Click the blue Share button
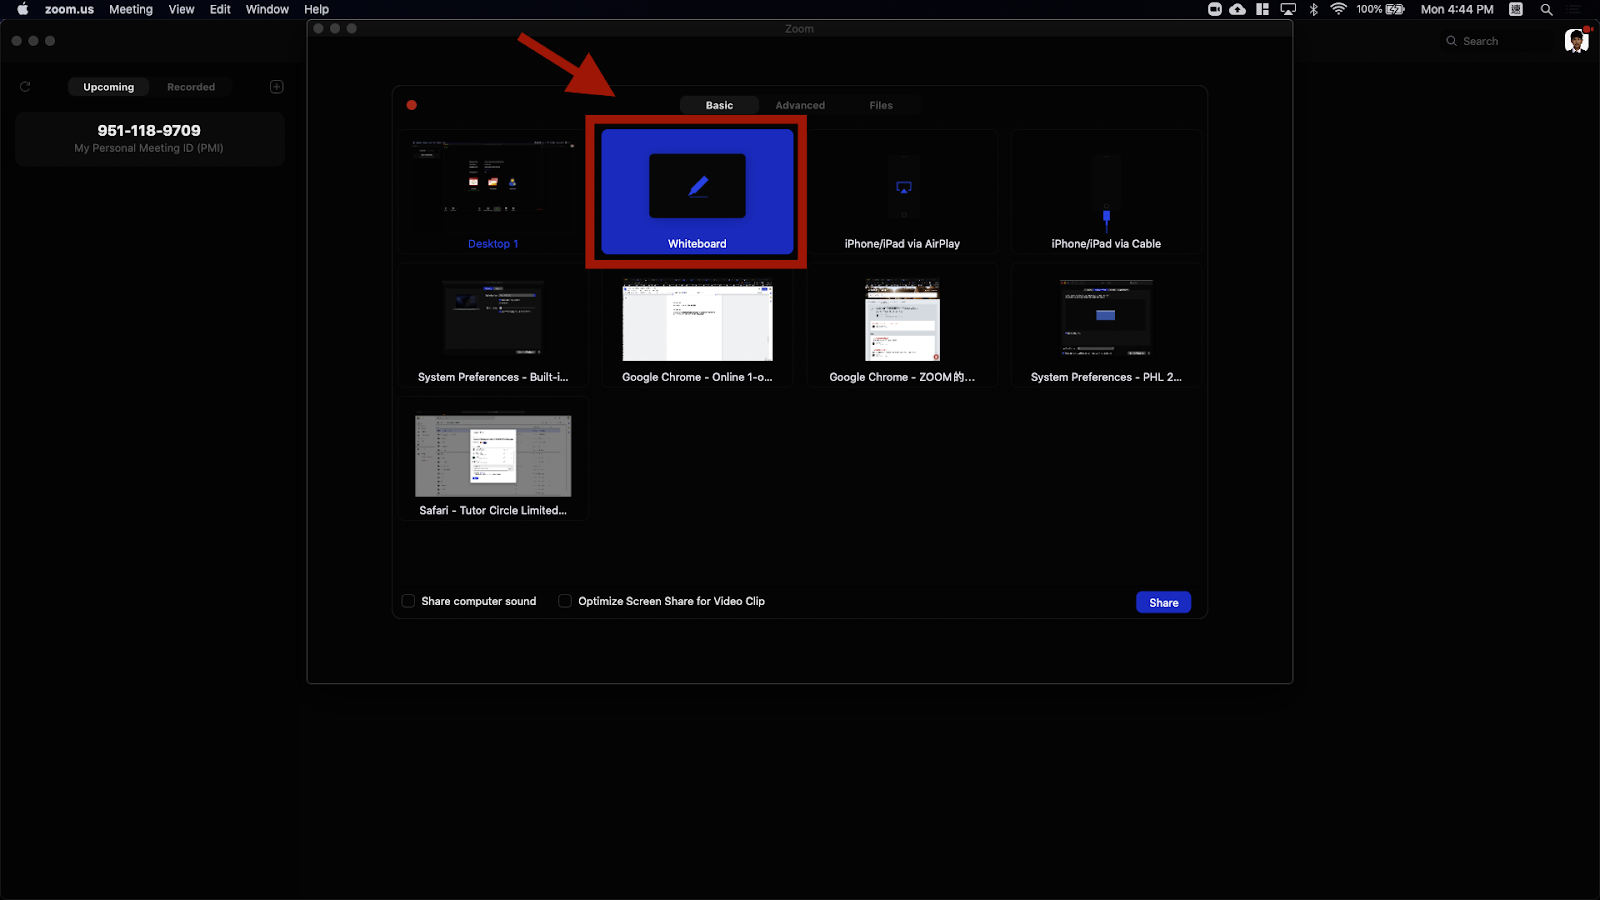 [1163, 602]
